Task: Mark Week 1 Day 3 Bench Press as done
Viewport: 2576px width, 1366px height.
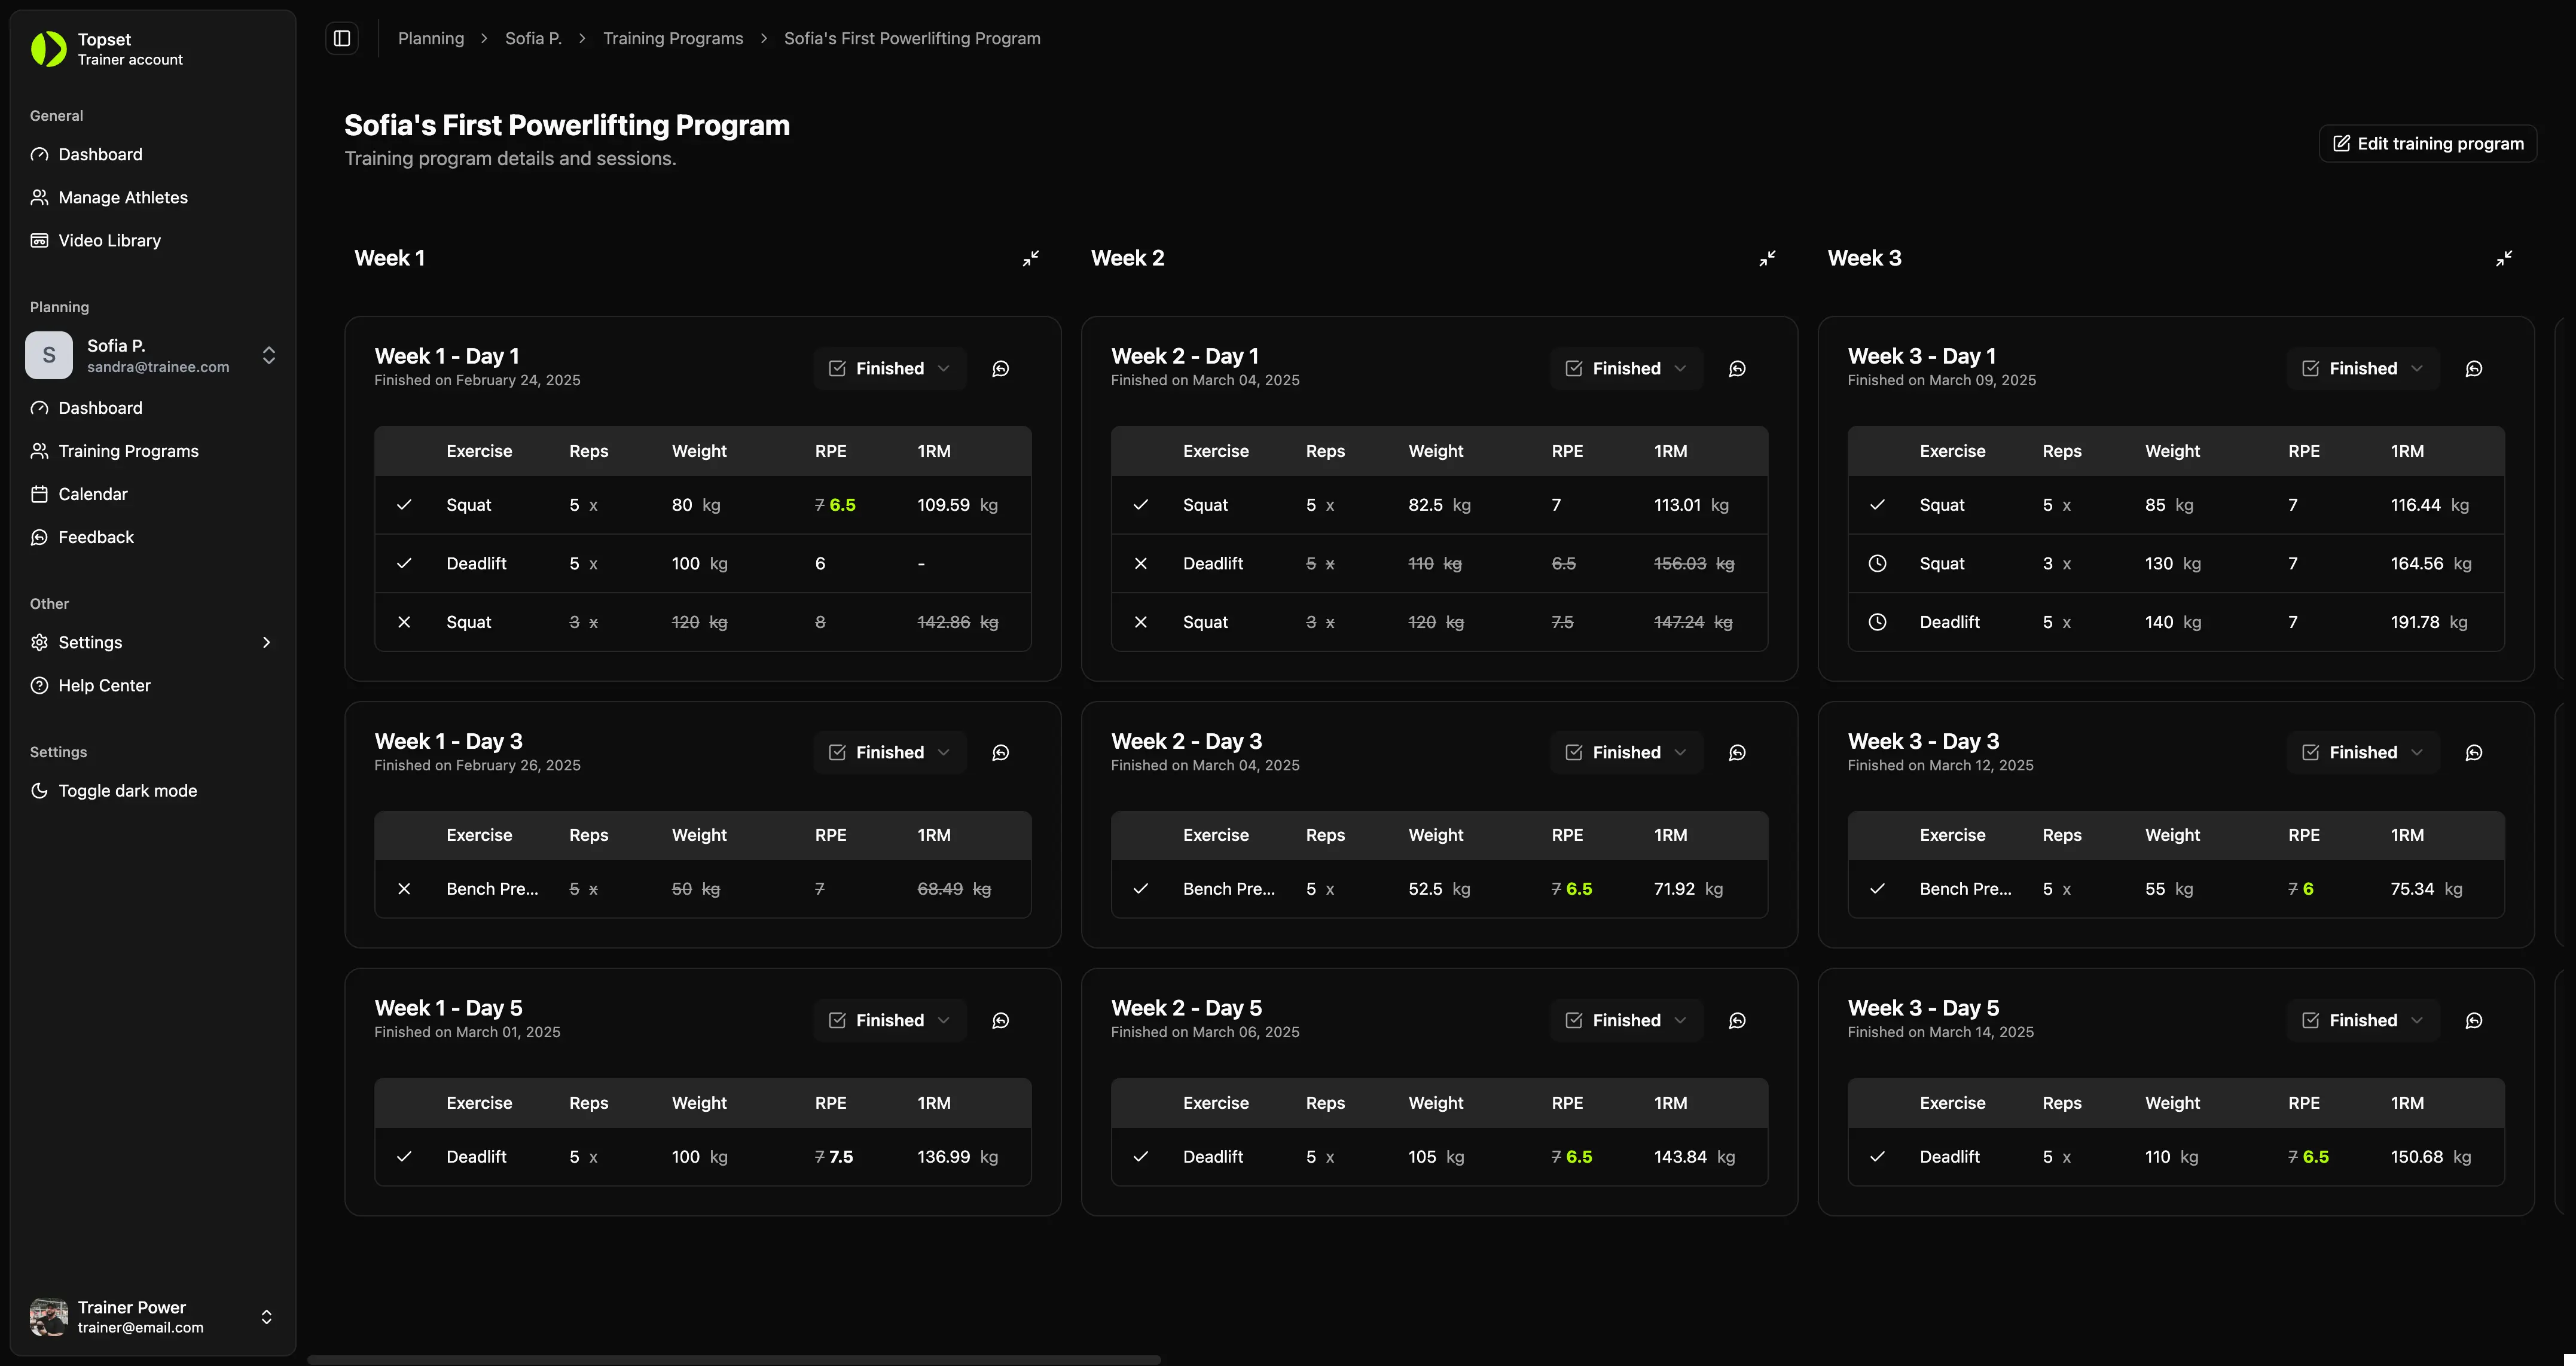Action: (404, 888)
